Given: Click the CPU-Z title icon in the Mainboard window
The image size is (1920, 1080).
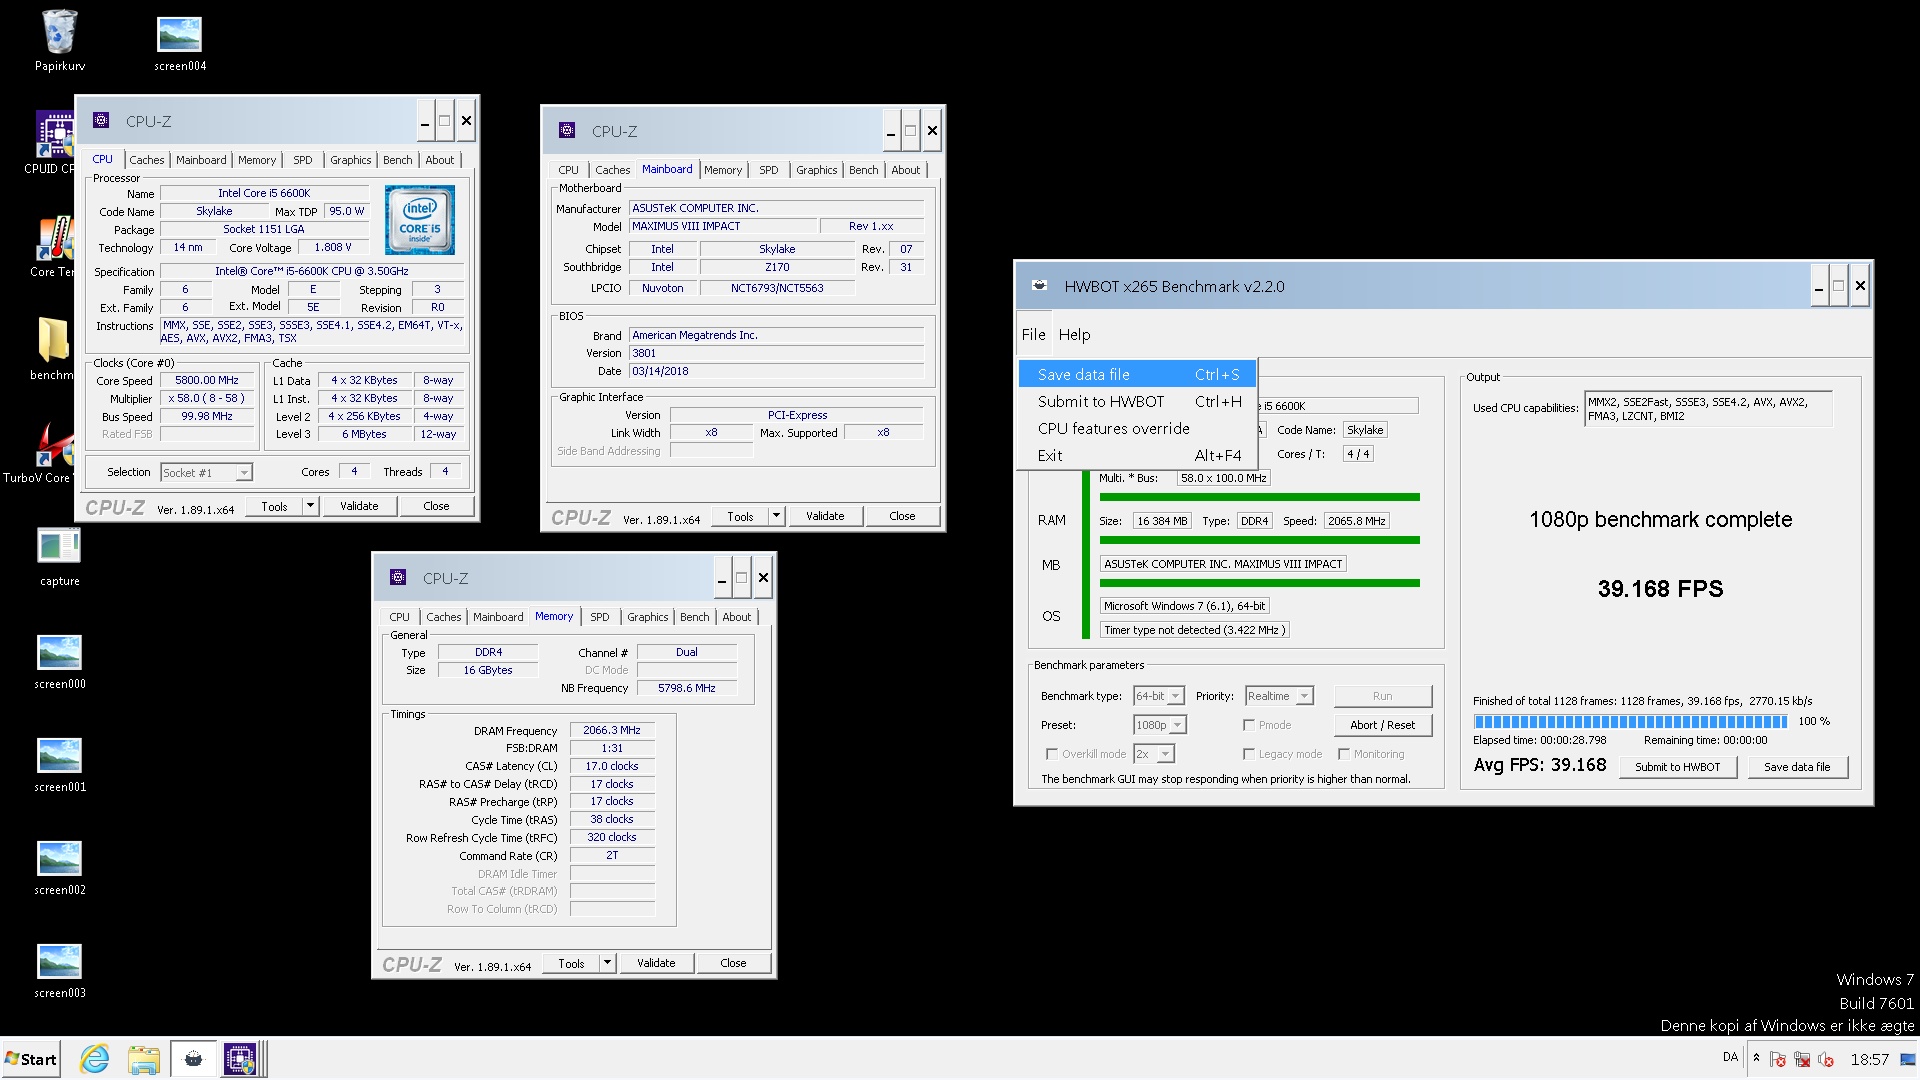Looking at the screenshot, I should pos(567,130).
